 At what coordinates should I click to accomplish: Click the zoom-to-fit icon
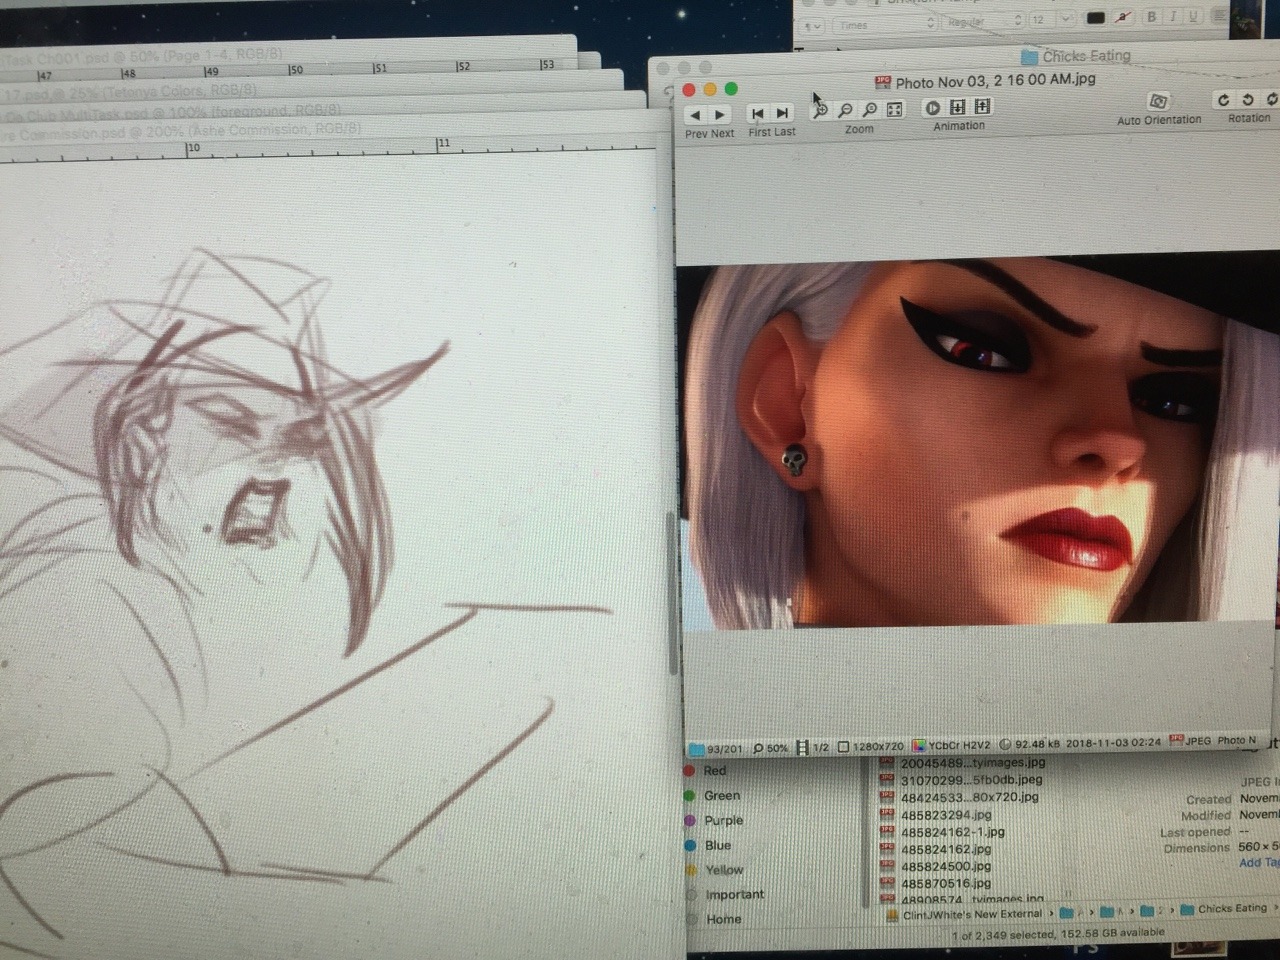click(895, 109)
